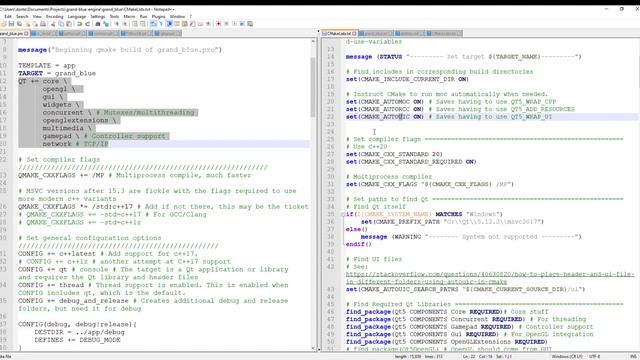This screenshot has height=360, width=640.
Task: Select the last tab in the right pane
Action: 444,33
